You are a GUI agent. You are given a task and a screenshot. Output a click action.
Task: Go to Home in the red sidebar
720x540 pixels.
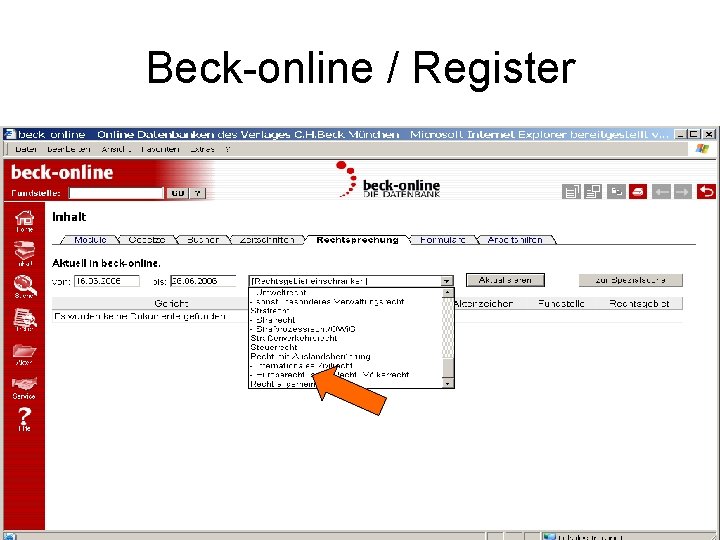[24, 221]
